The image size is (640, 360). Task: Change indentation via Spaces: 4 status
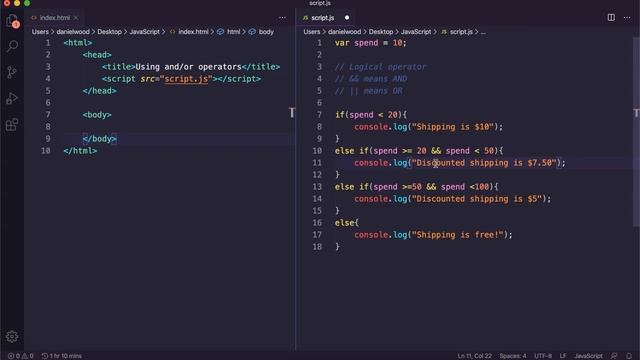click(513, 356)
